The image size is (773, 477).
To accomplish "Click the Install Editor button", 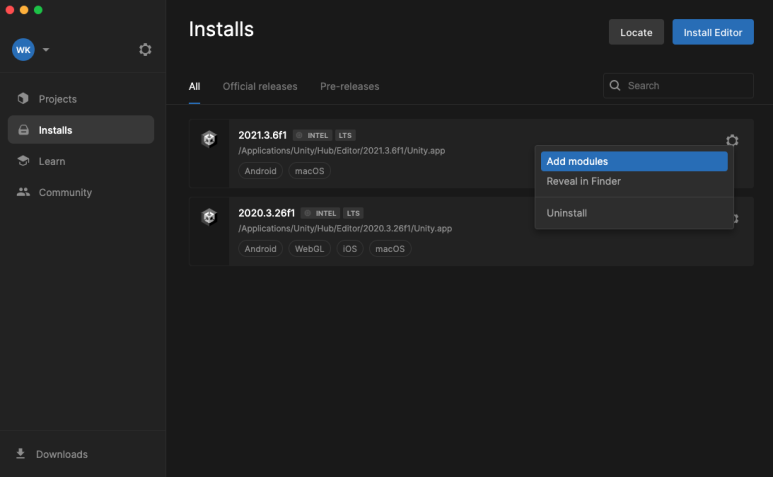I will coord(713,32).
